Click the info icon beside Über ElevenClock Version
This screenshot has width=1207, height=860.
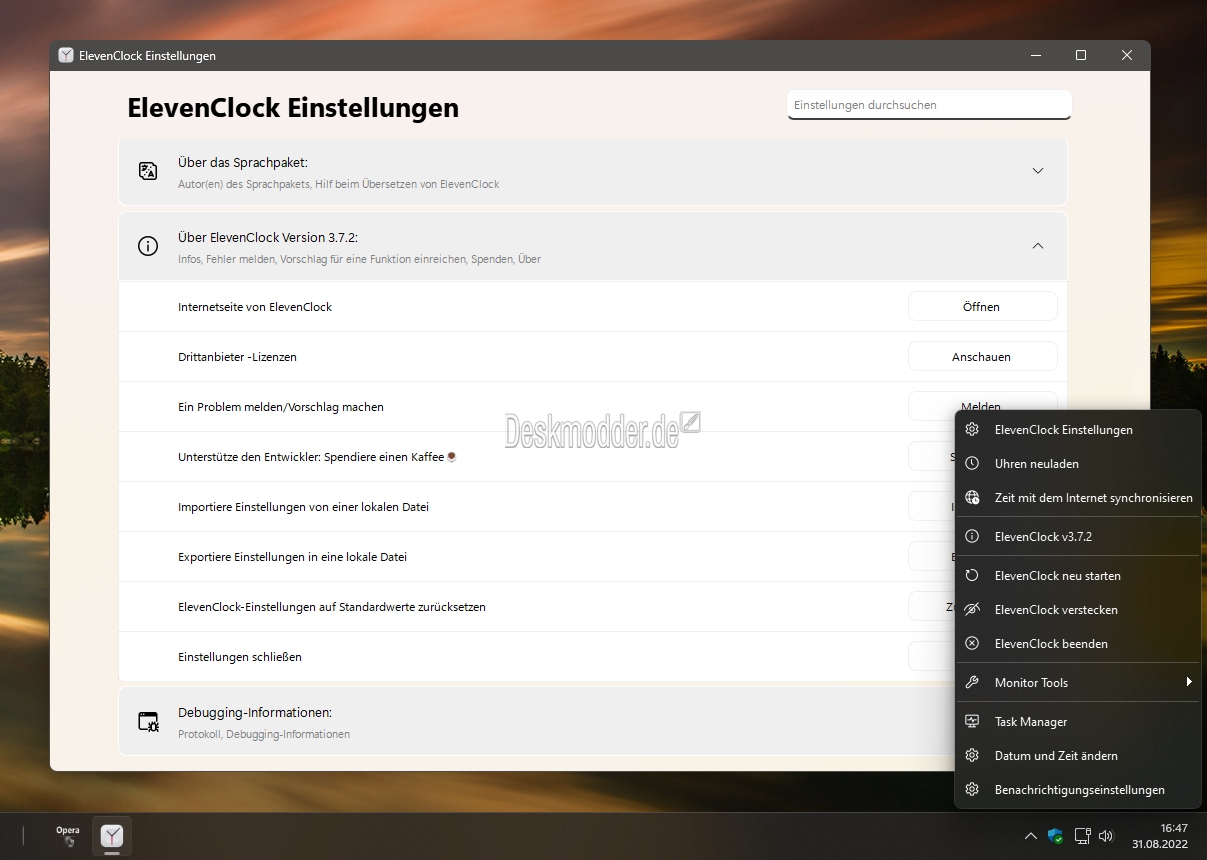[x=148, y=246]
